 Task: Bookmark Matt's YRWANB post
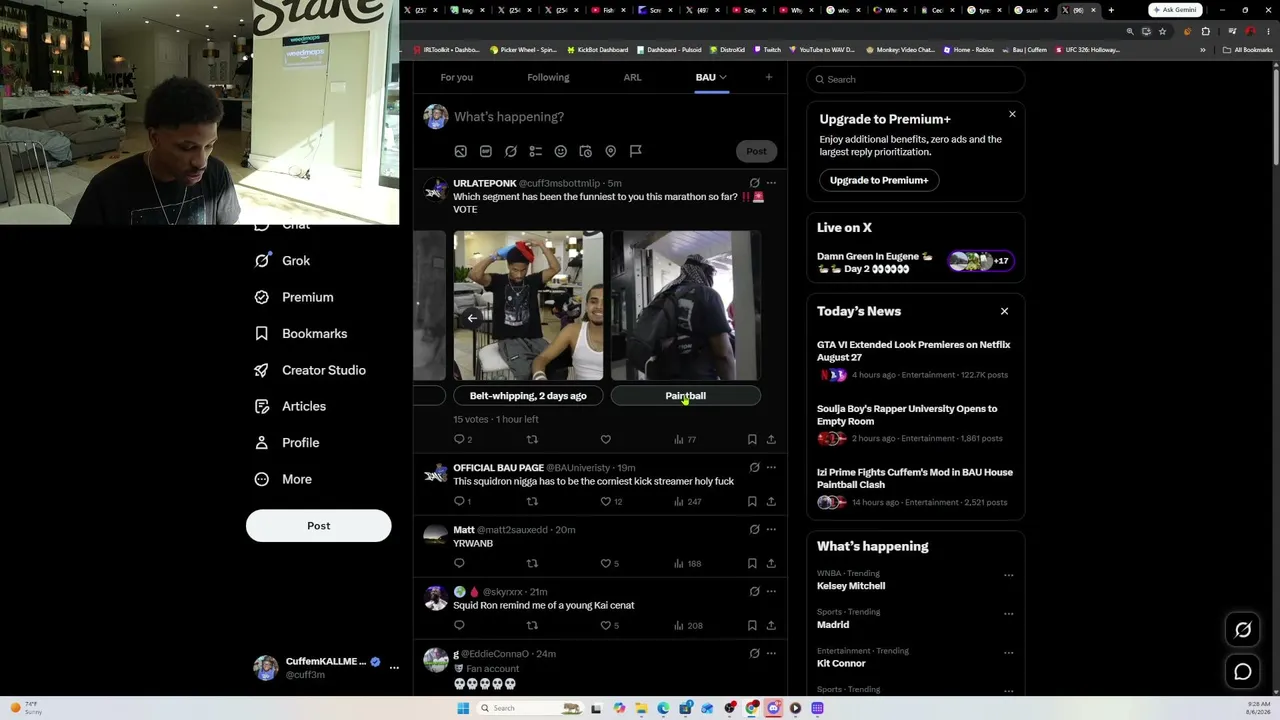coord(752,563)
